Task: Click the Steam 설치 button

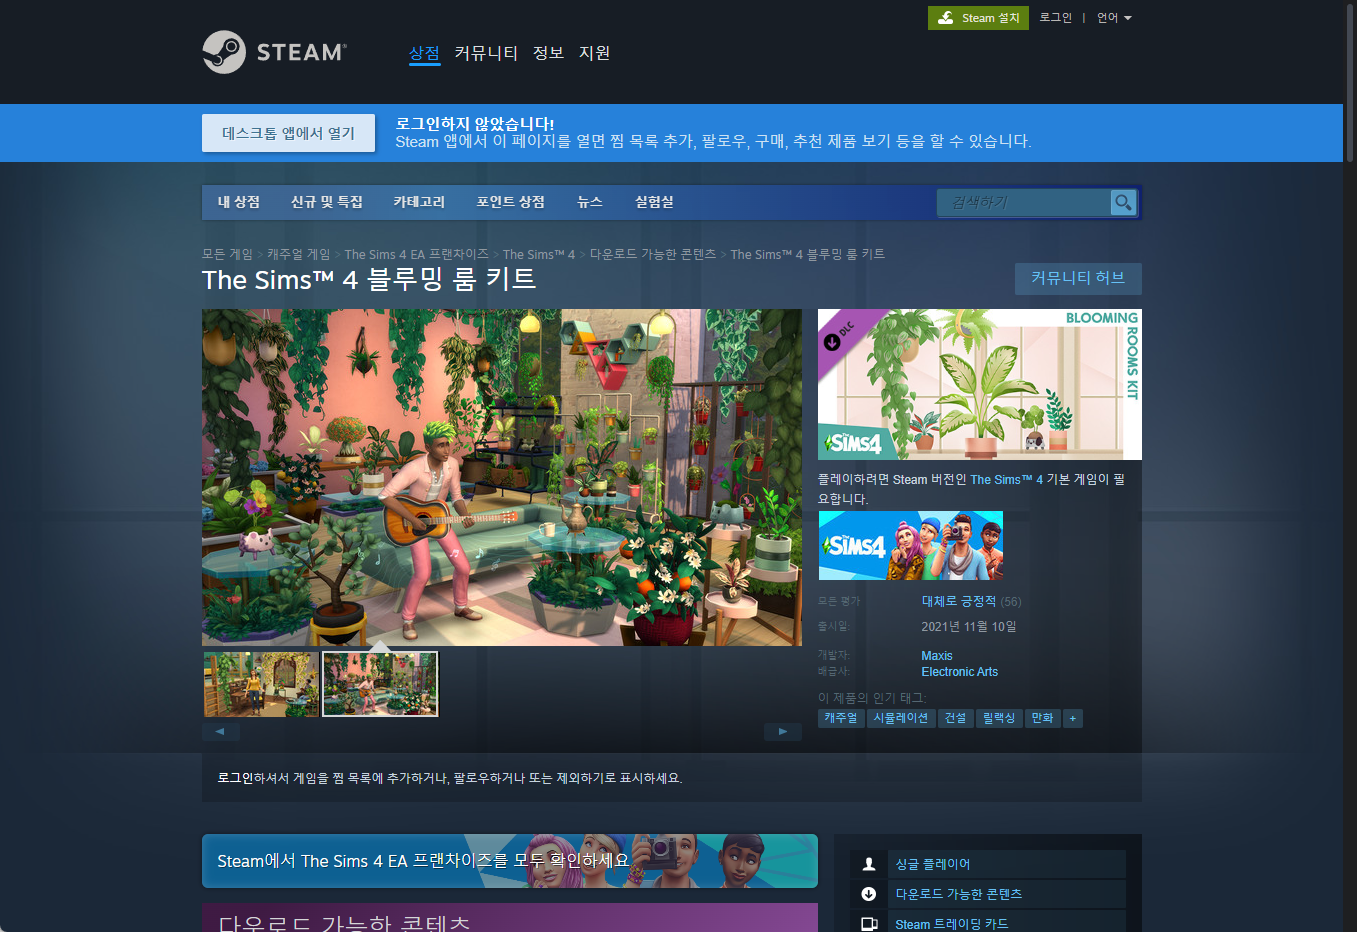Action: tap(978, 18)
